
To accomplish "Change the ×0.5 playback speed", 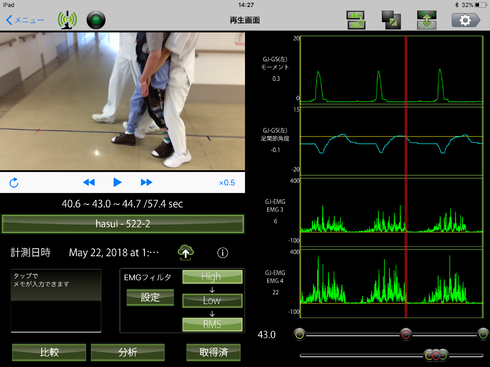I will [x=227, y=183].
